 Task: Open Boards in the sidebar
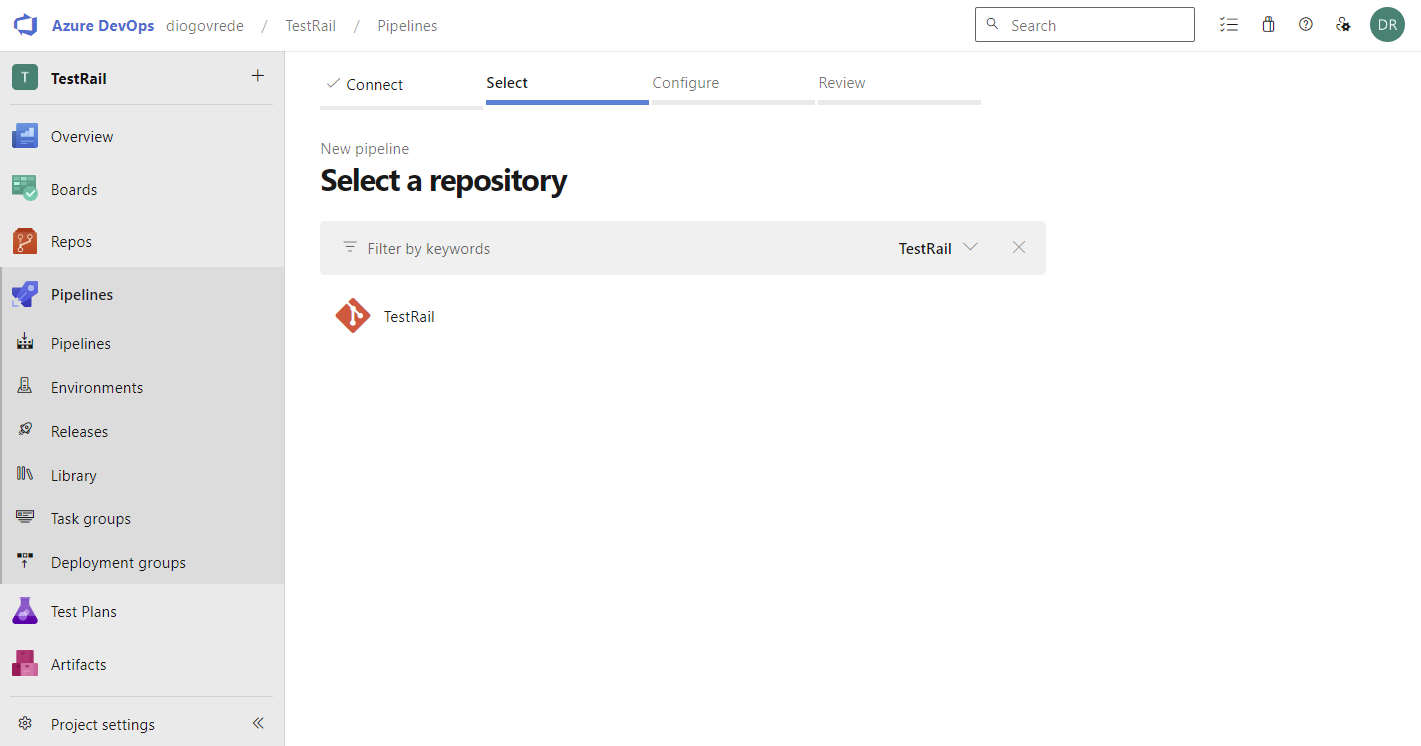tap(74, 190)
